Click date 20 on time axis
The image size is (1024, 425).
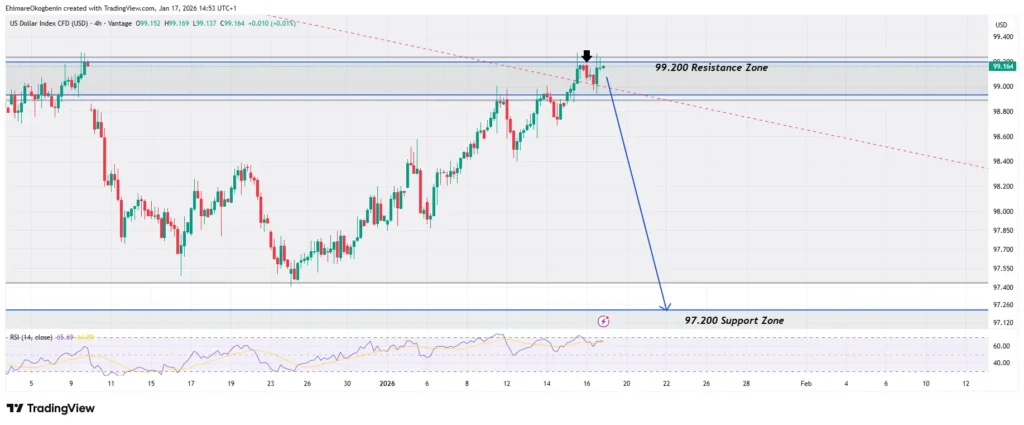click(626, 385)
